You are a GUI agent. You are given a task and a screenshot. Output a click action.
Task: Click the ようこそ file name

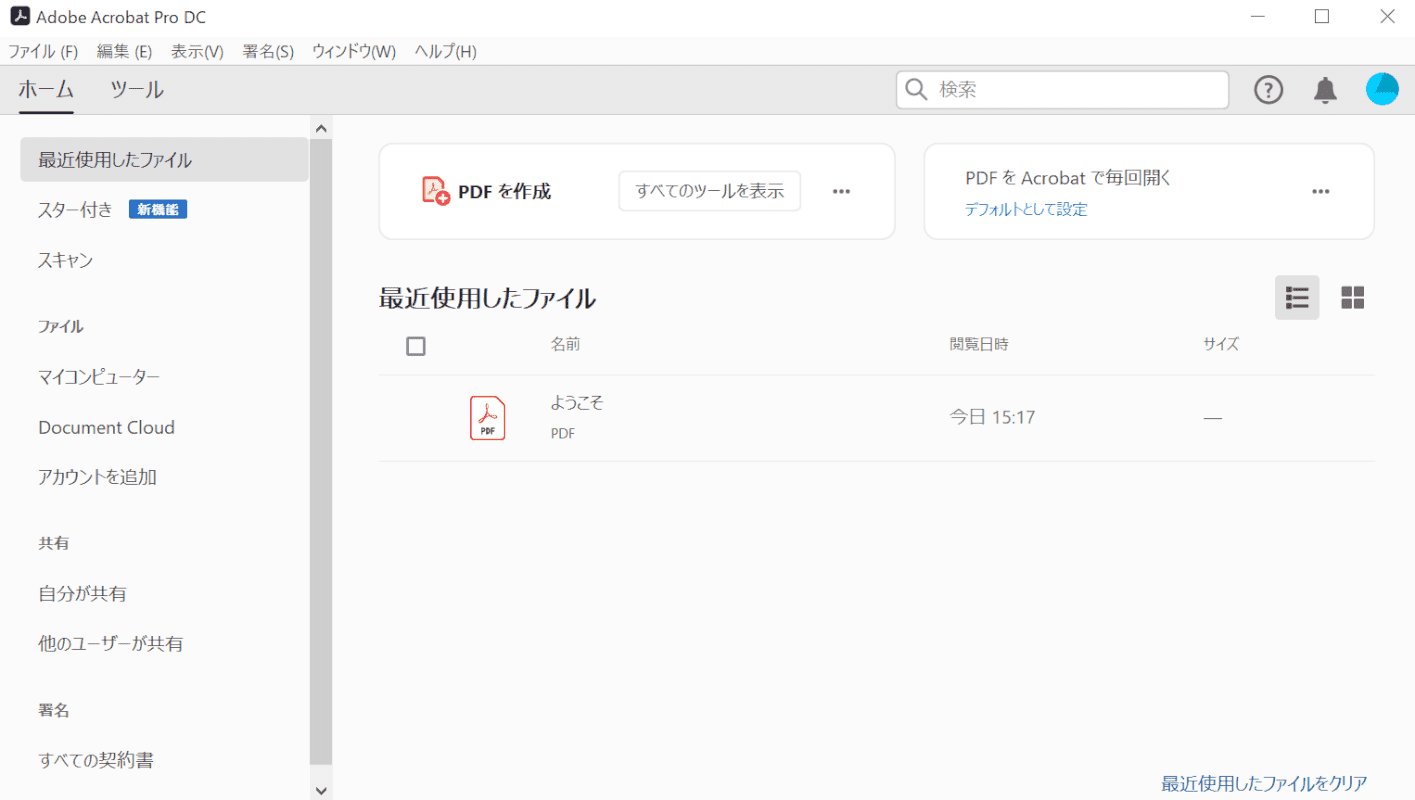pos(577,403)
